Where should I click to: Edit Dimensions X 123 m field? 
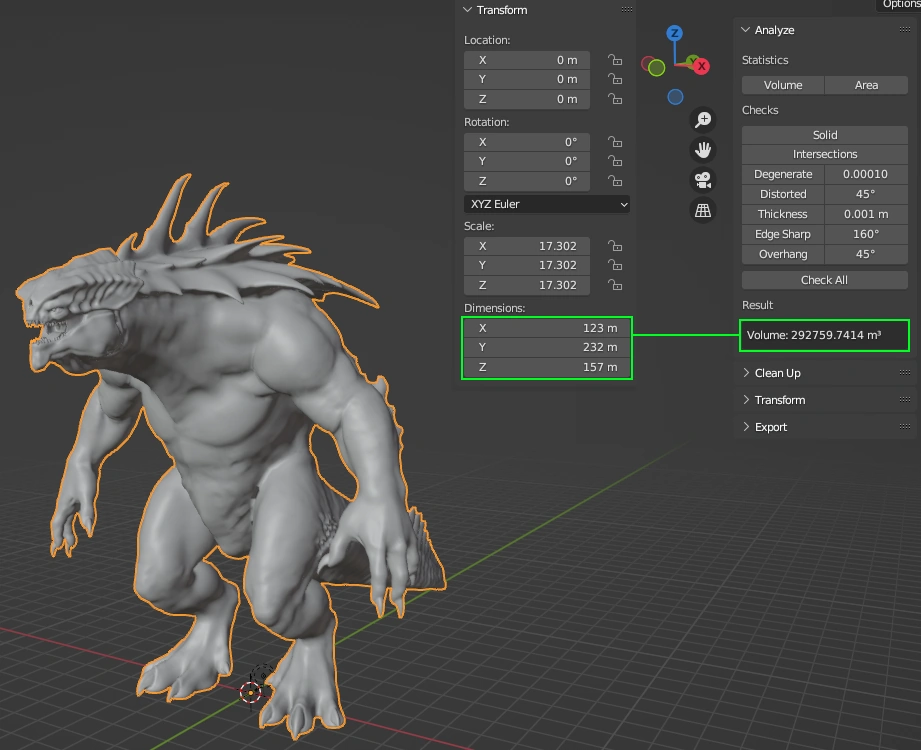point(547,328)
